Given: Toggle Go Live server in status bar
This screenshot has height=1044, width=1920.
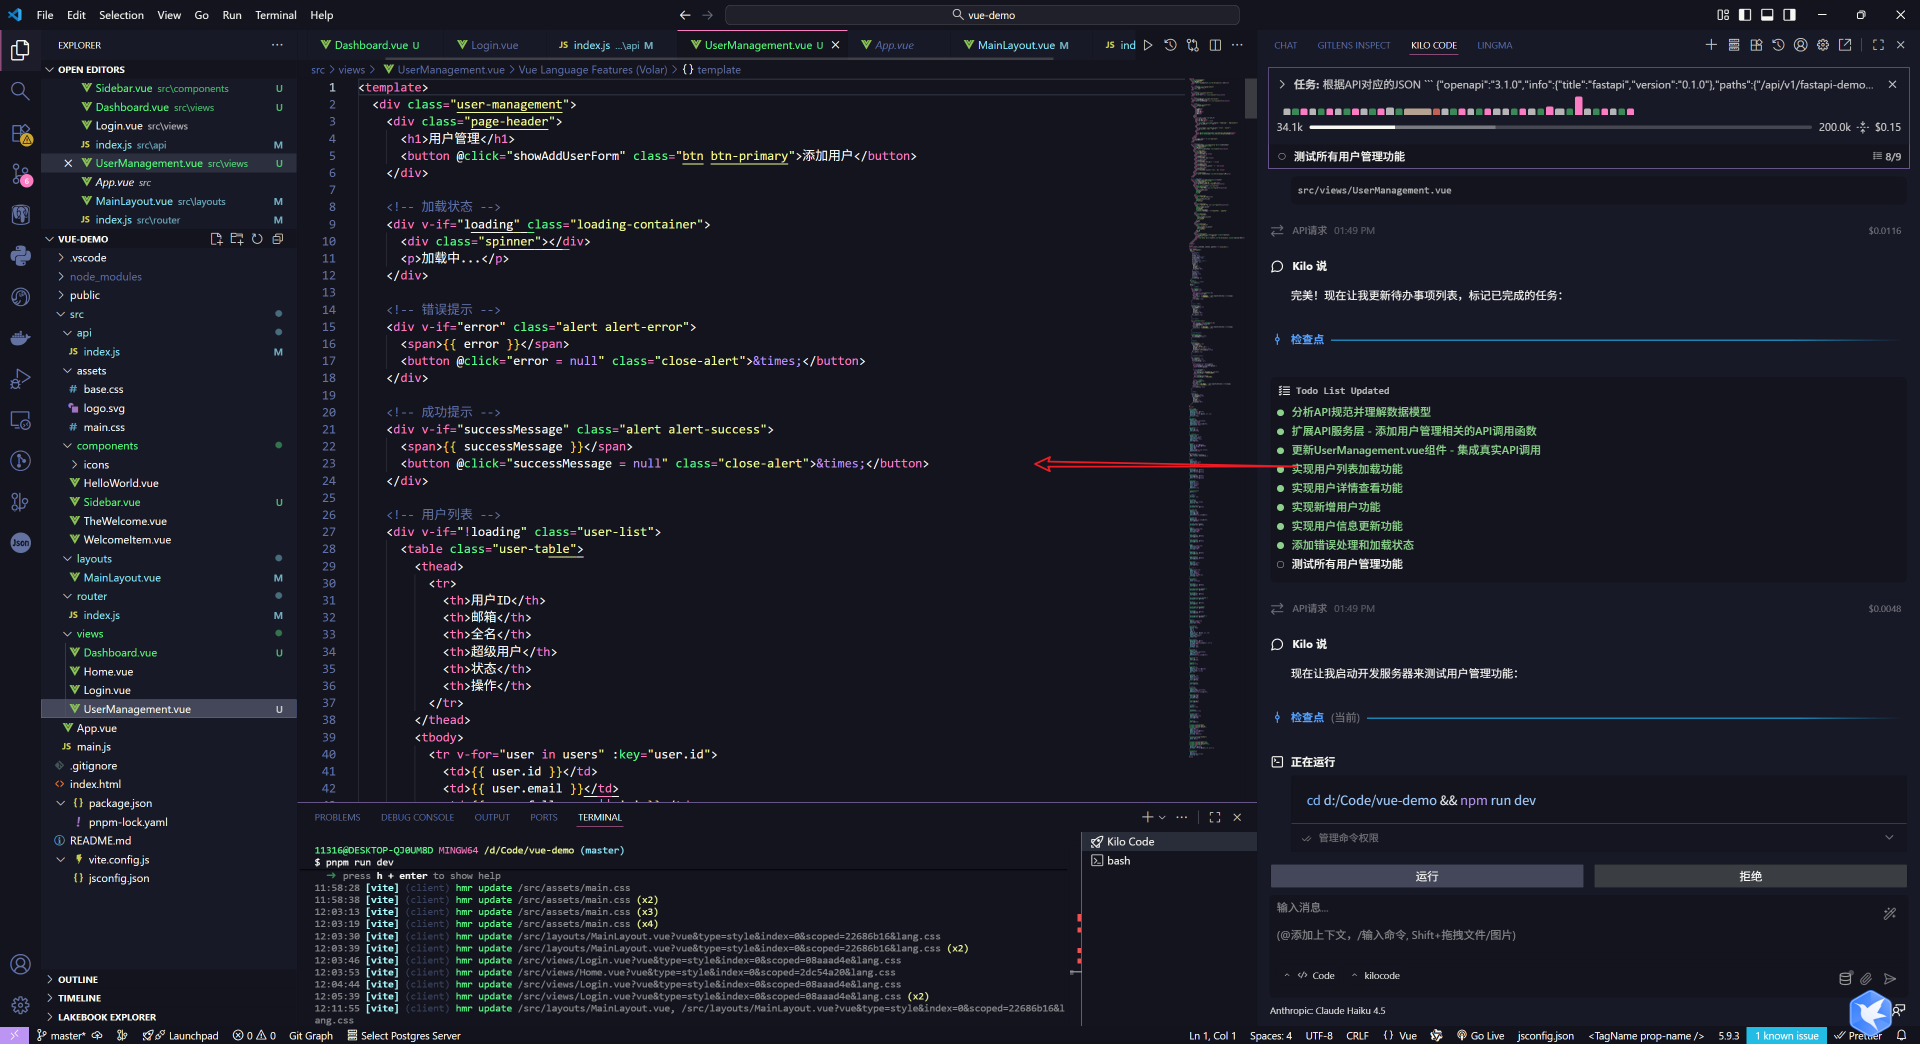Looking at the screenshot, I should coord(1481,1036).
